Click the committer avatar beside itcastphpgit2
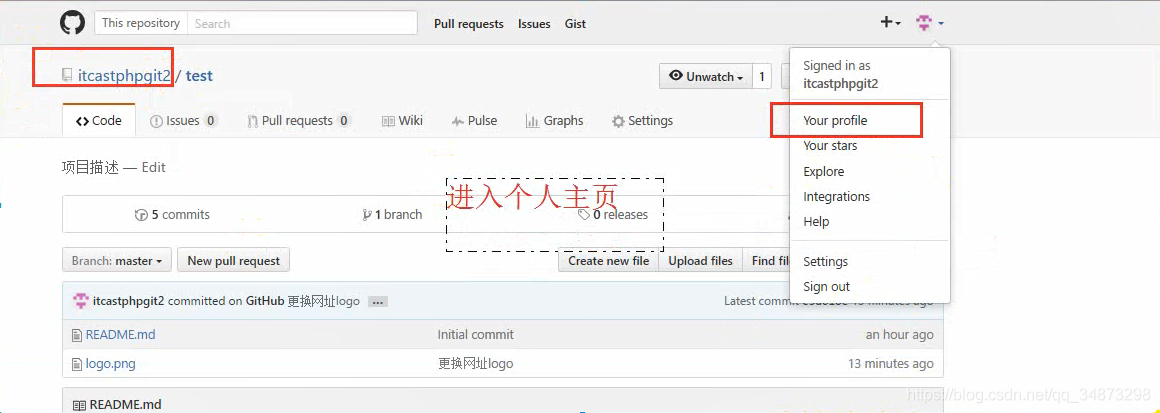The height and width of the screenshot is (413, 1160). (x=81, y=301)
